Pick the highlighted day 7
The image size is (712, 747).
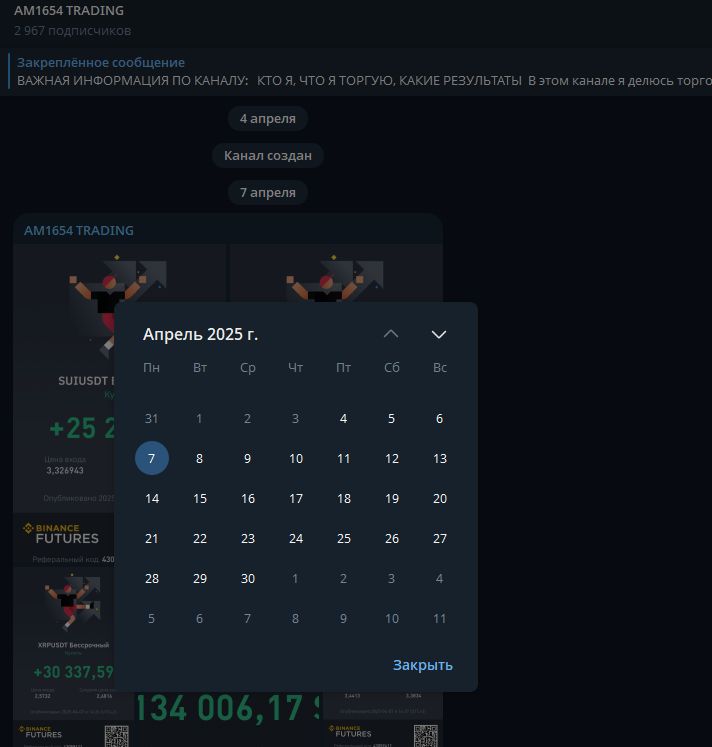(151, 458)
